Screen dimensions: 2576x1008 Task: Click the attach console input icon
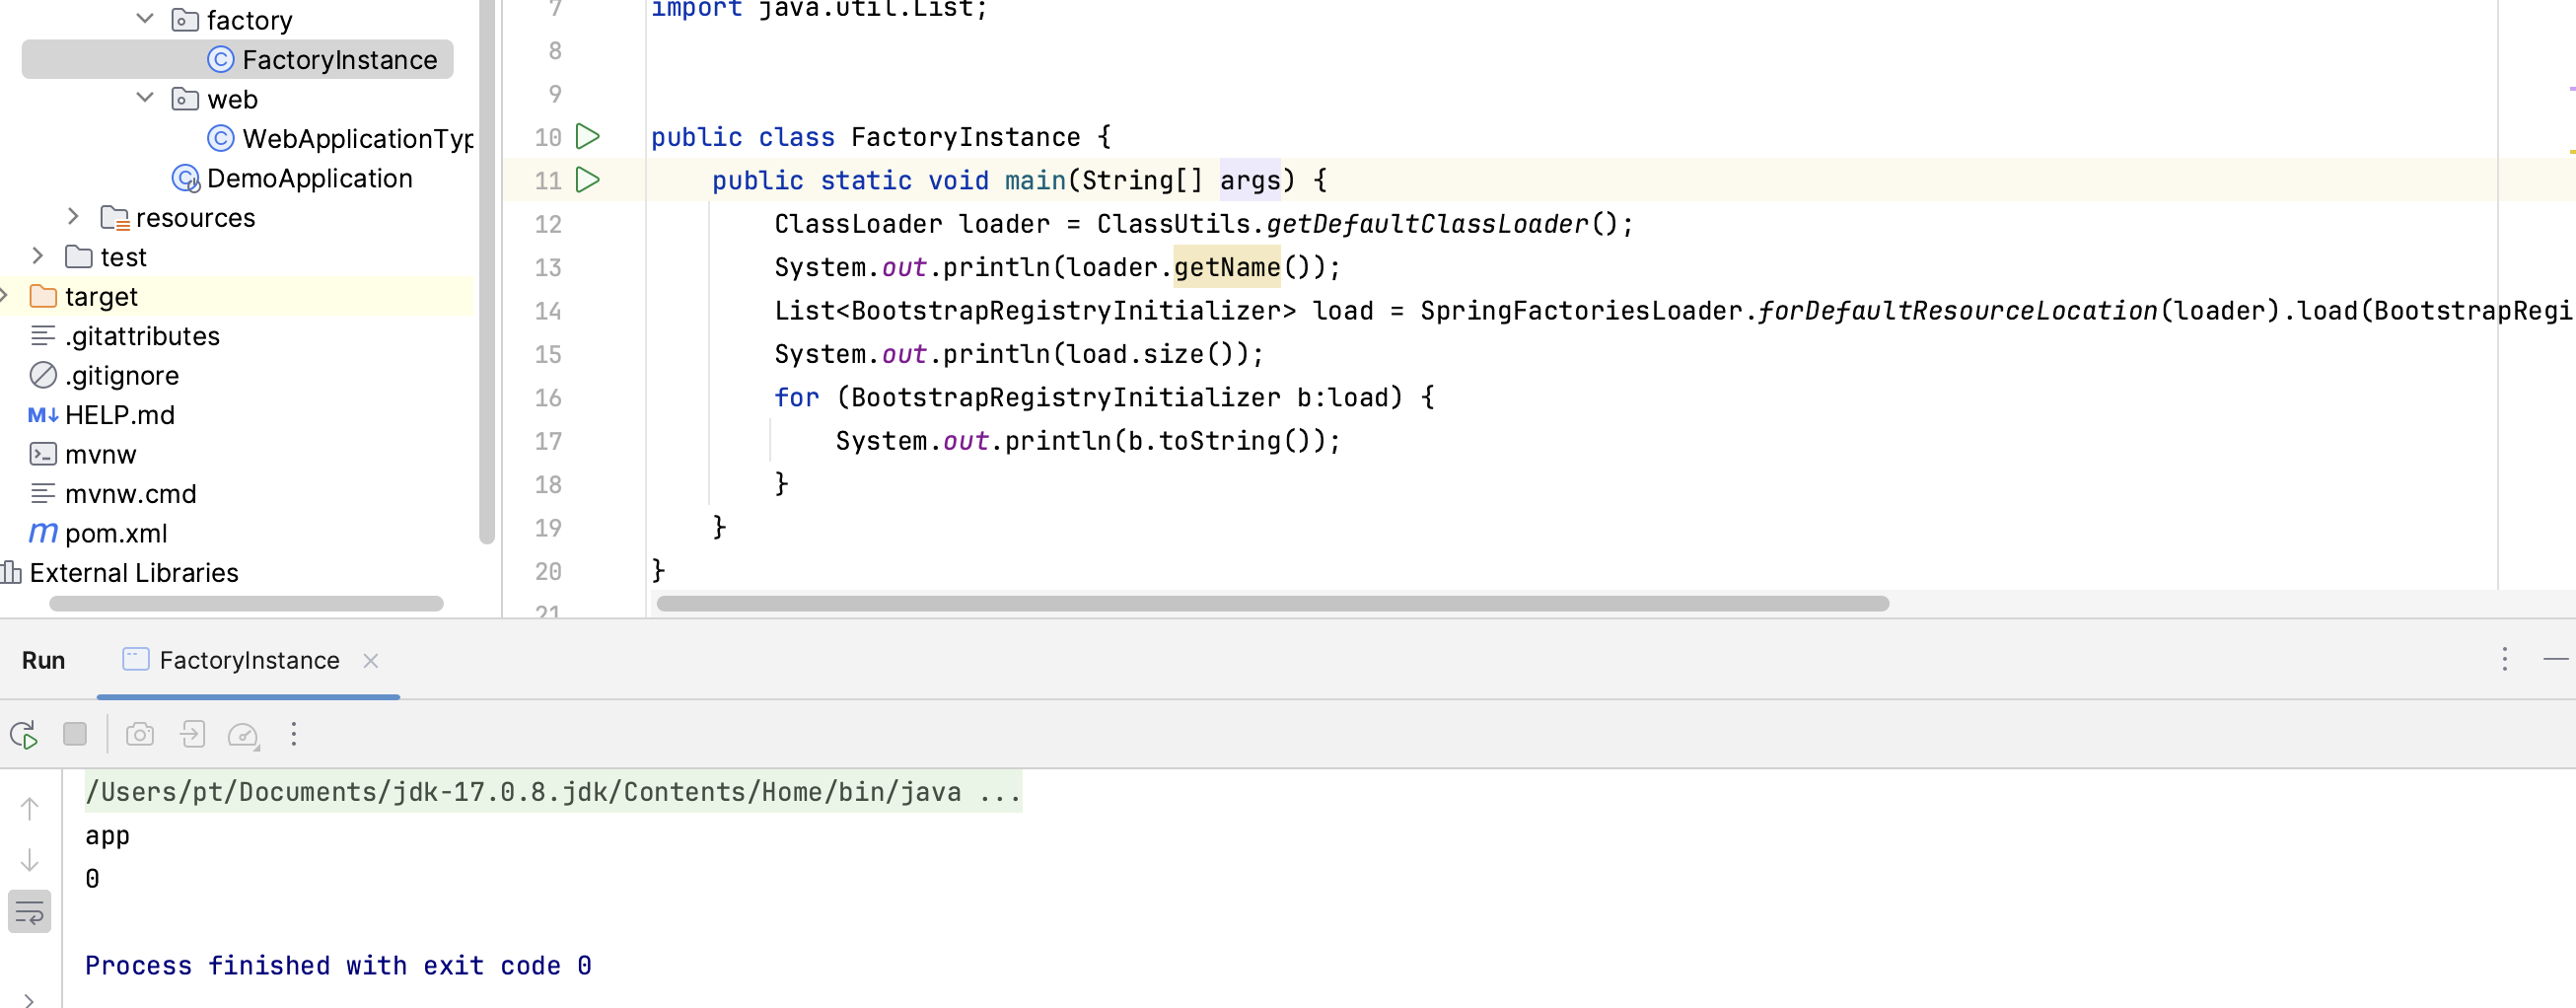[x=192, y=735]
